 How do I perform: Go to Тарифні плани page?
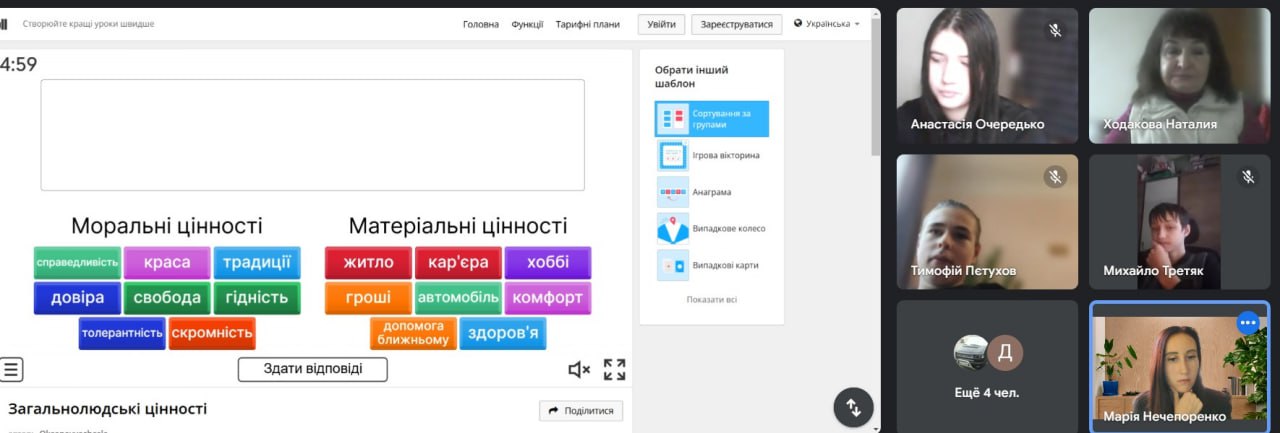(586, 24)
